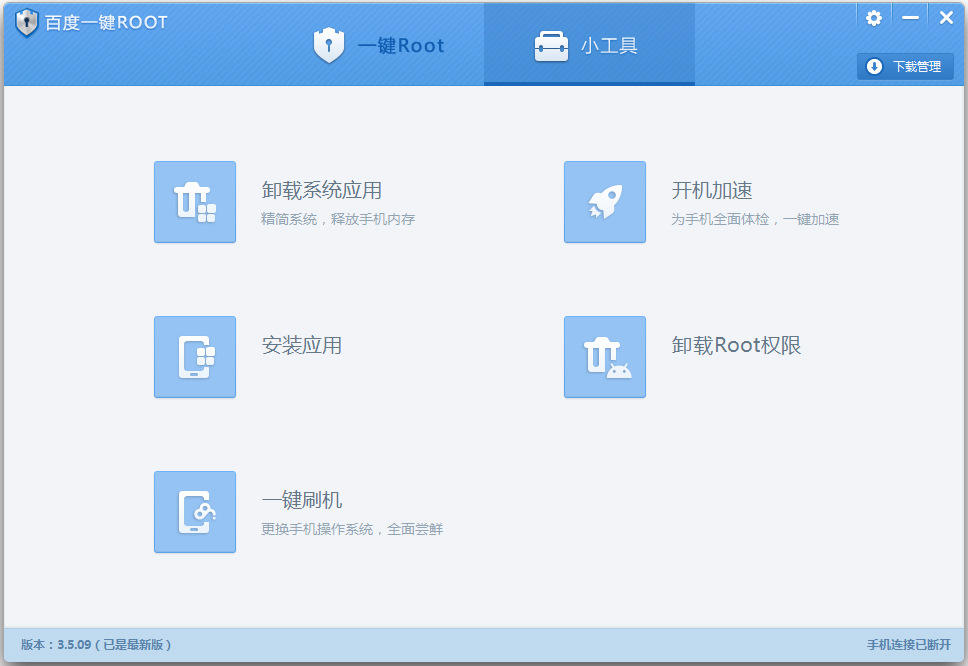
Task: Select the 小工具 tab
Action: tap(589, 44)
